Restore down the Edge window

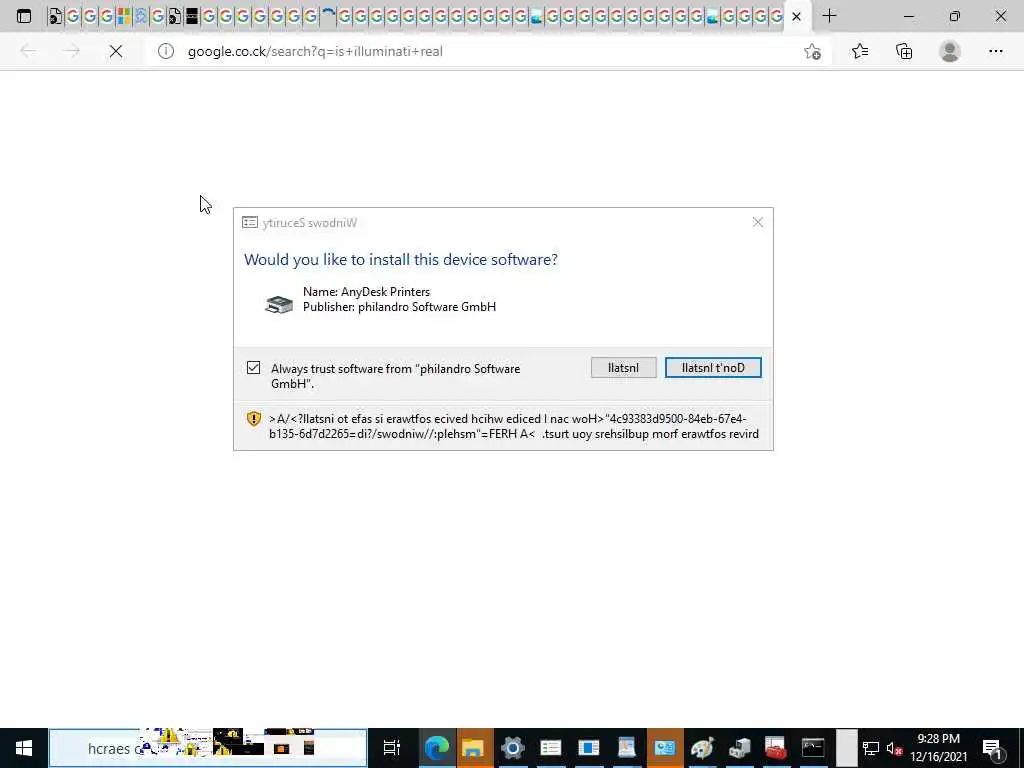[x=955, y=16]
